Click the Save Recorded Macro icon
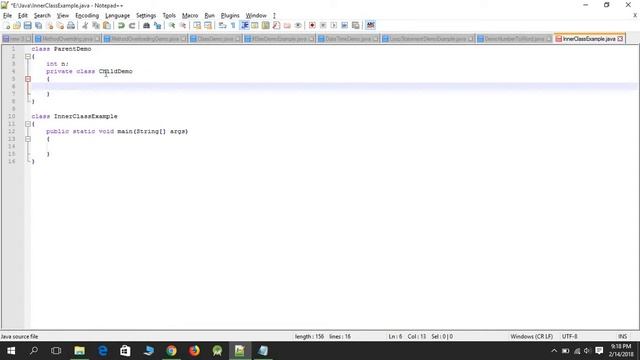 click(x=356, y=25)
